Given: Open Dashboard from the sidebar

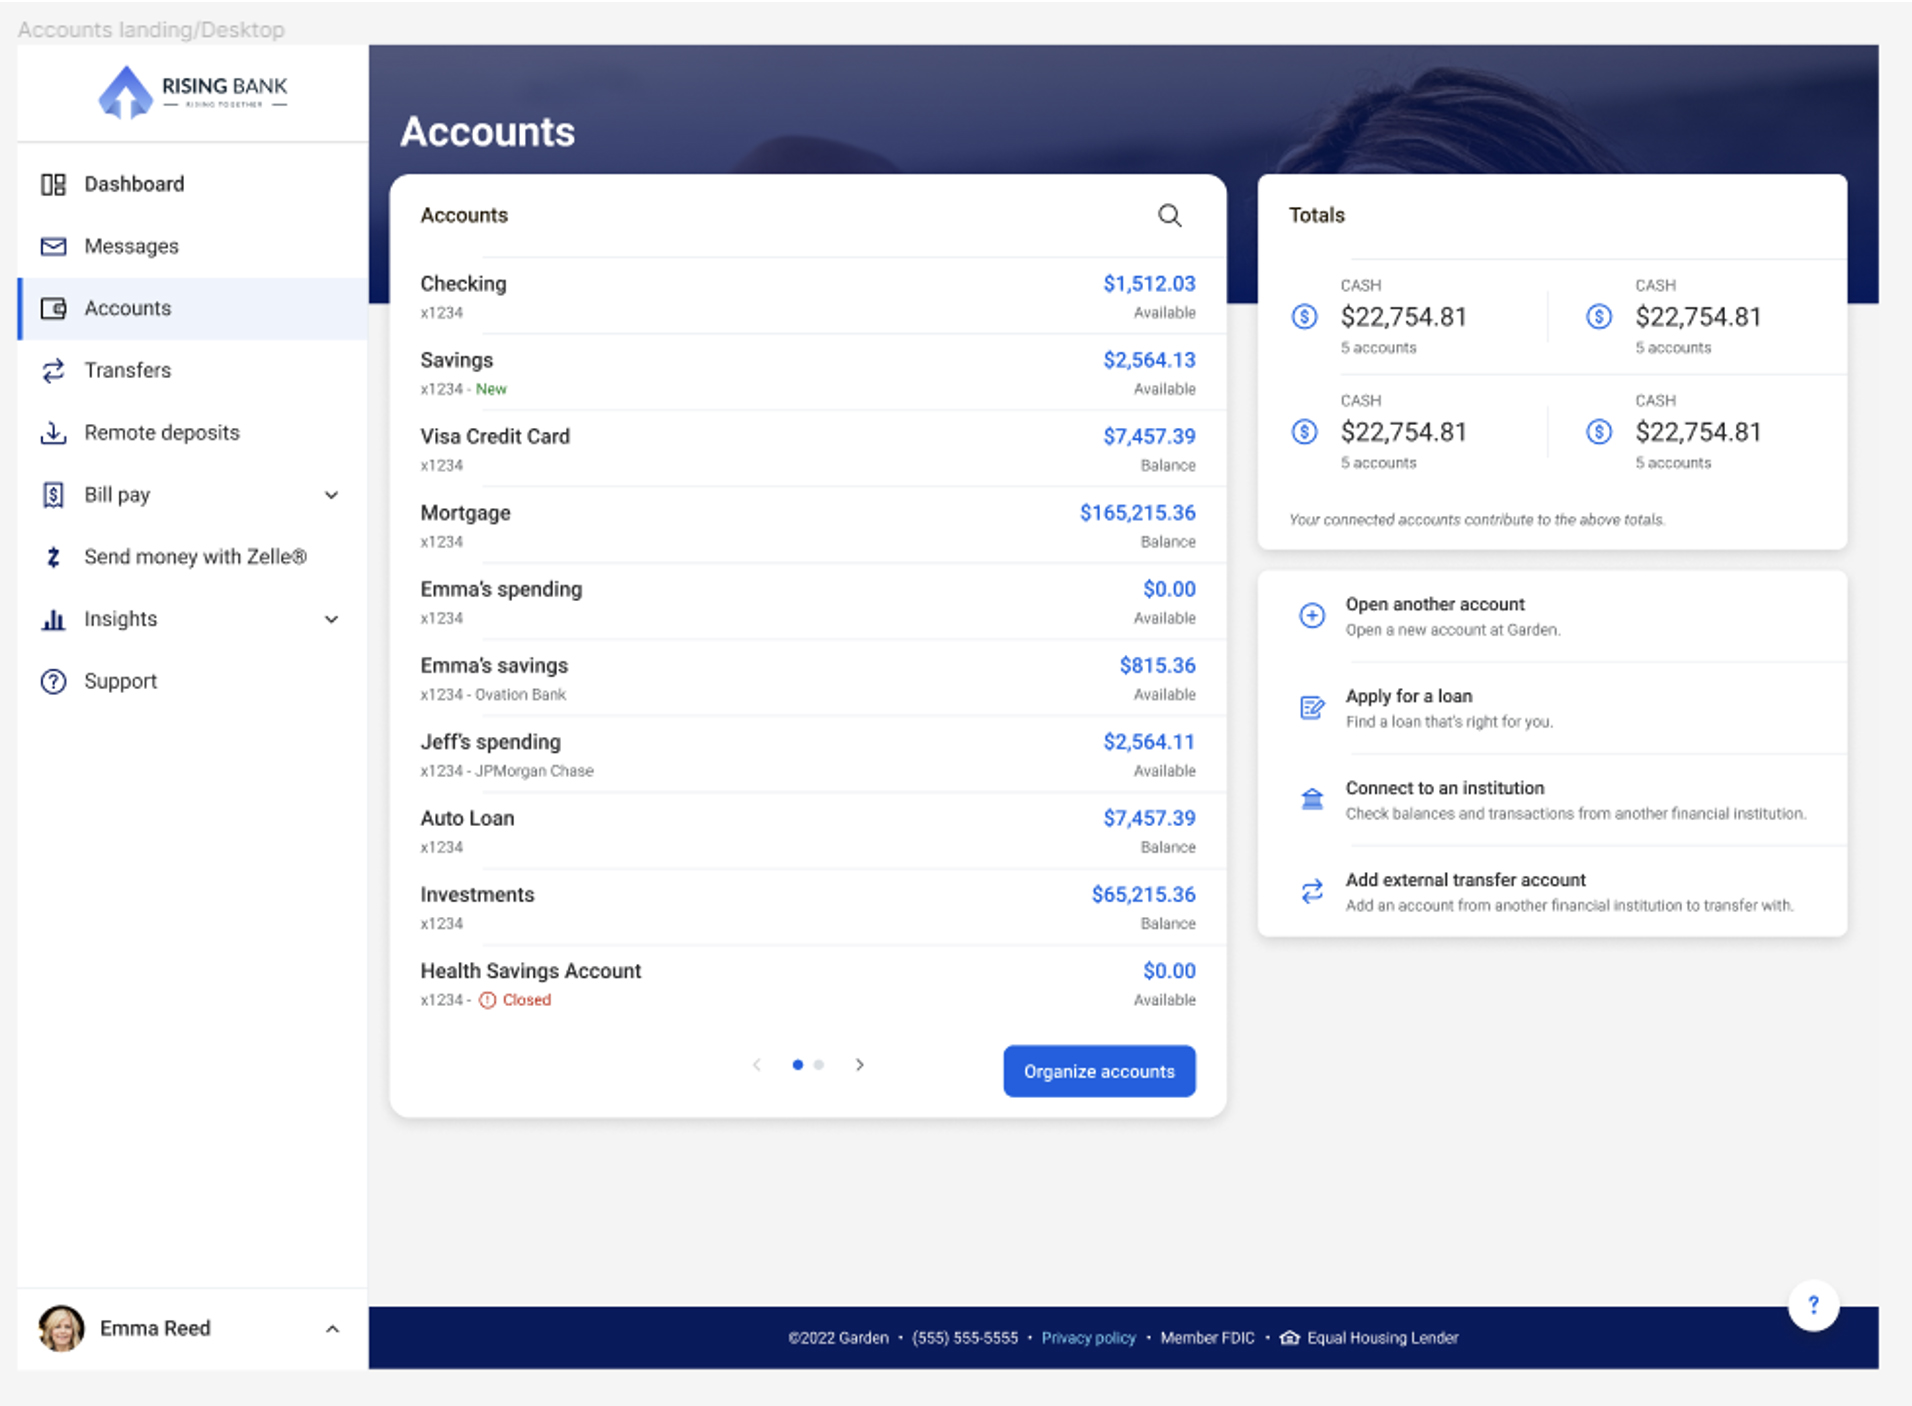Looking at the screenshot, I should tap(134, 184).
